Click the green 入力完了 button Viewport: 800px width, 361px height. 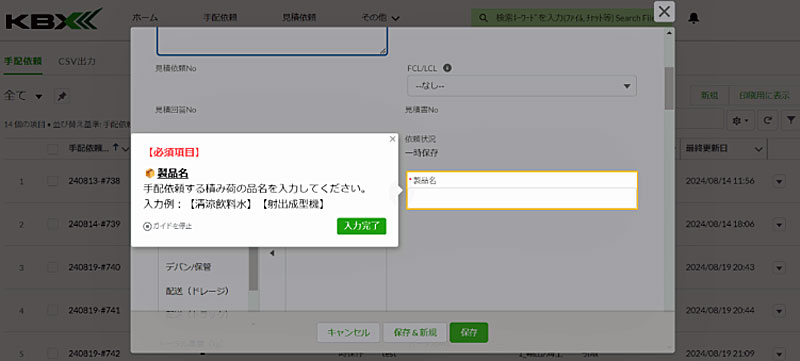click(x=362, y=226)
